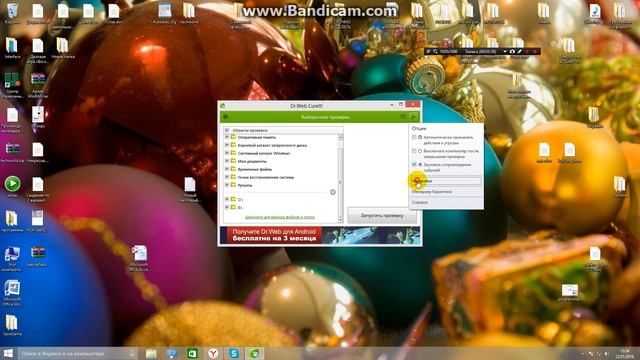Screen dimensions: 640x360
Task: Enable automatically apply actions to threats
Action: tap(414, 138)
